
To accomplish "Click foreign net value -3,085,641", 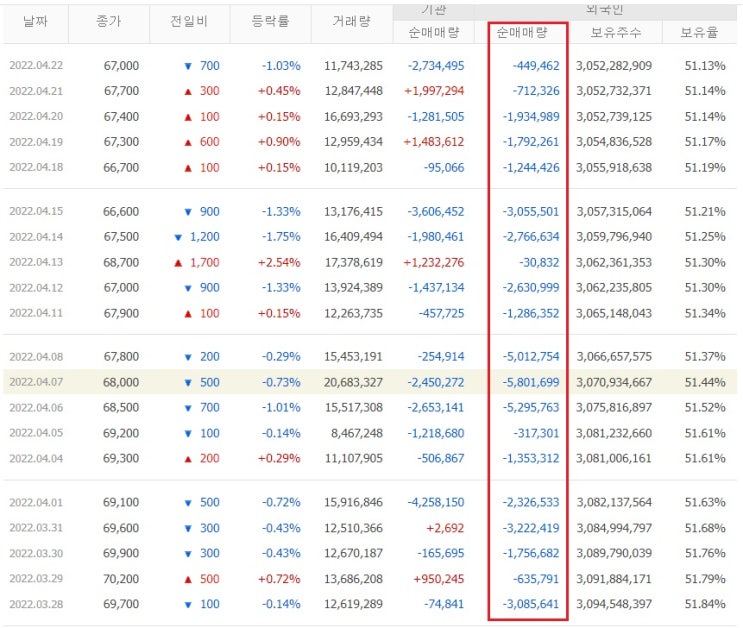I will (531, 604).
